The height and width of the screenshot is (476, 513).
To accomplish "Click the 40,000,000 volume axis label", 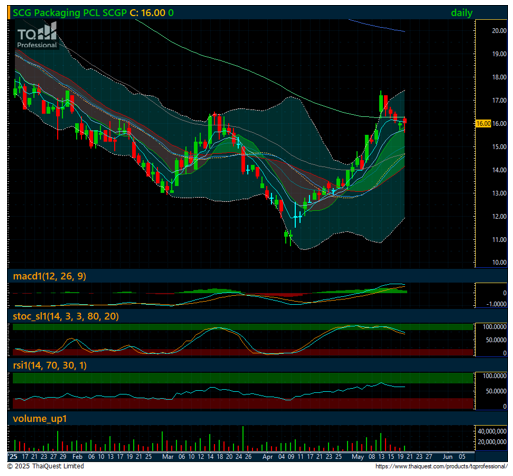I will pos(492,432).
